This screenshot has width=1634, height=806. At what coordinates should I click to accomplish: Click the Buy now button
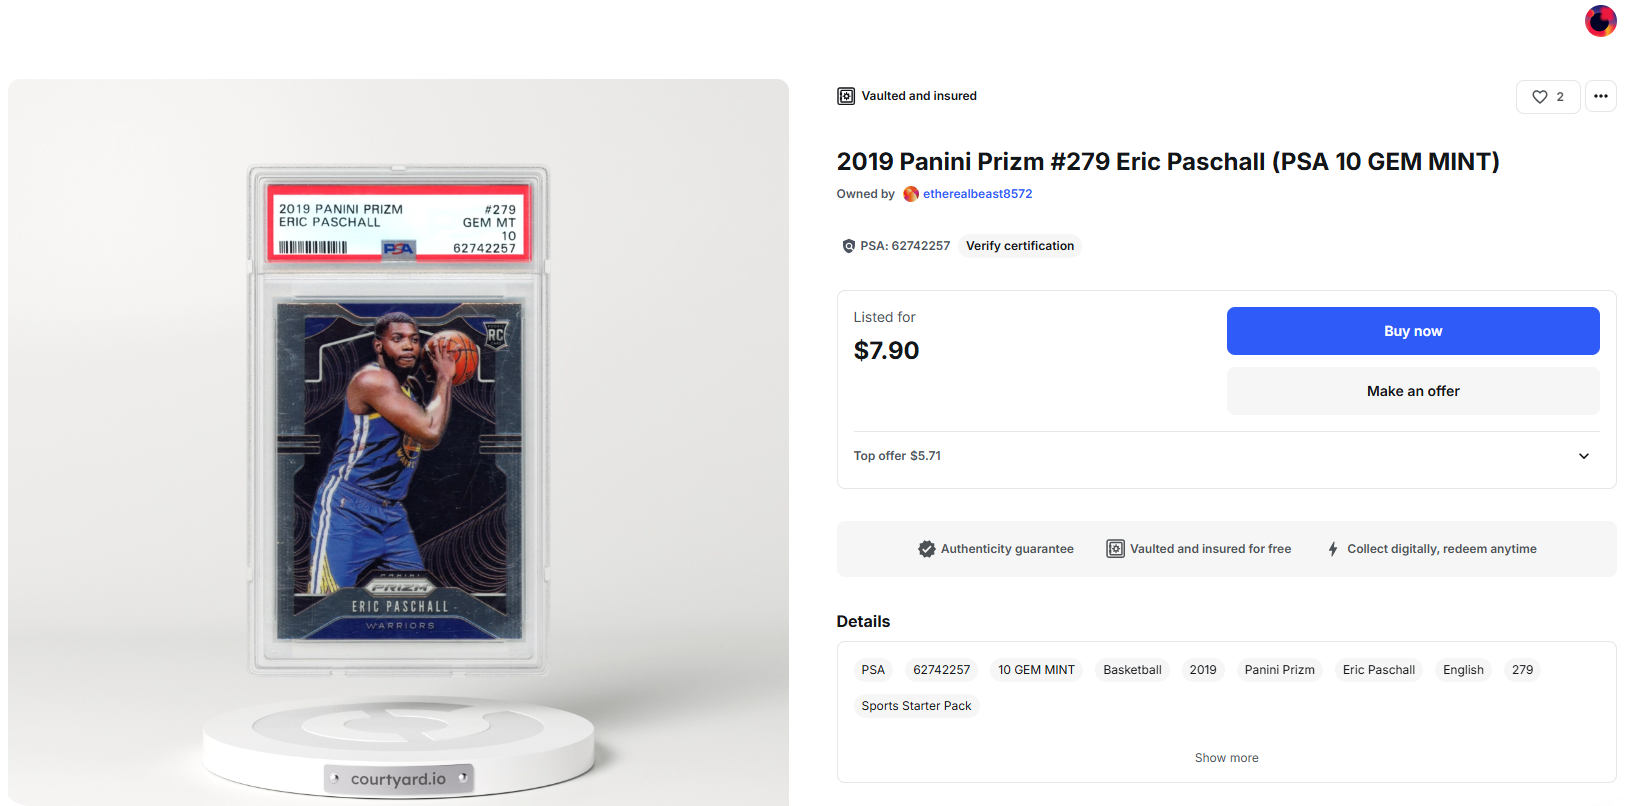pyautogui.click(x=1413, y=331)
